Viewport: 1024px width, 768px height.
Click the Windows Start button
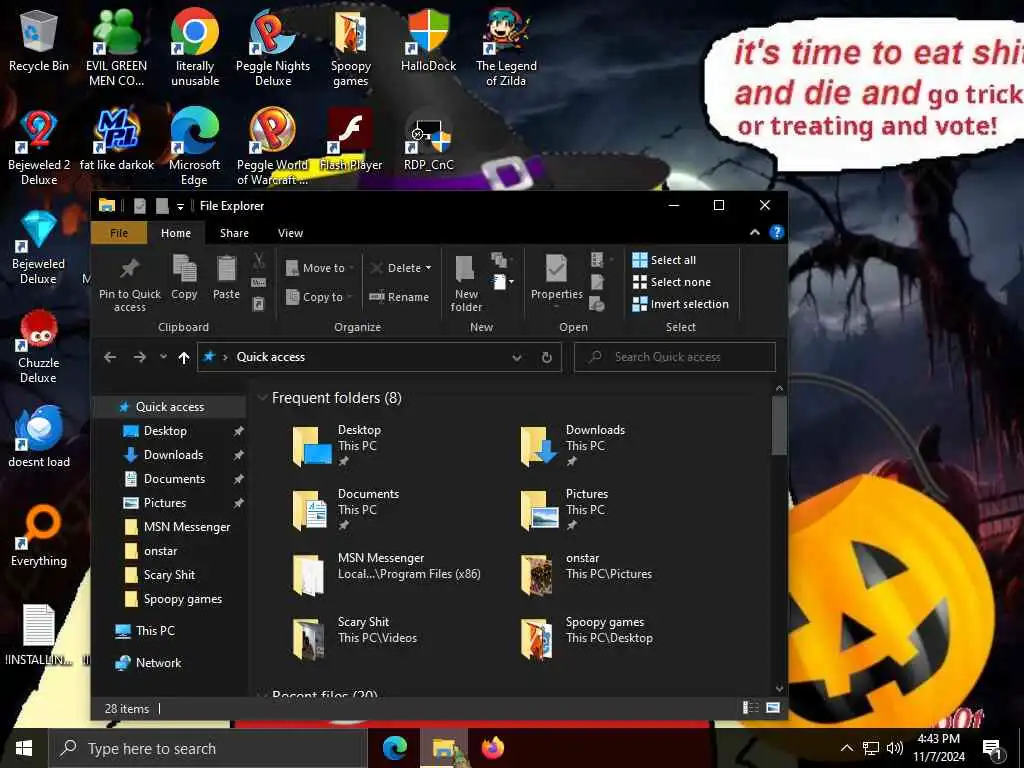coord(24,748)
